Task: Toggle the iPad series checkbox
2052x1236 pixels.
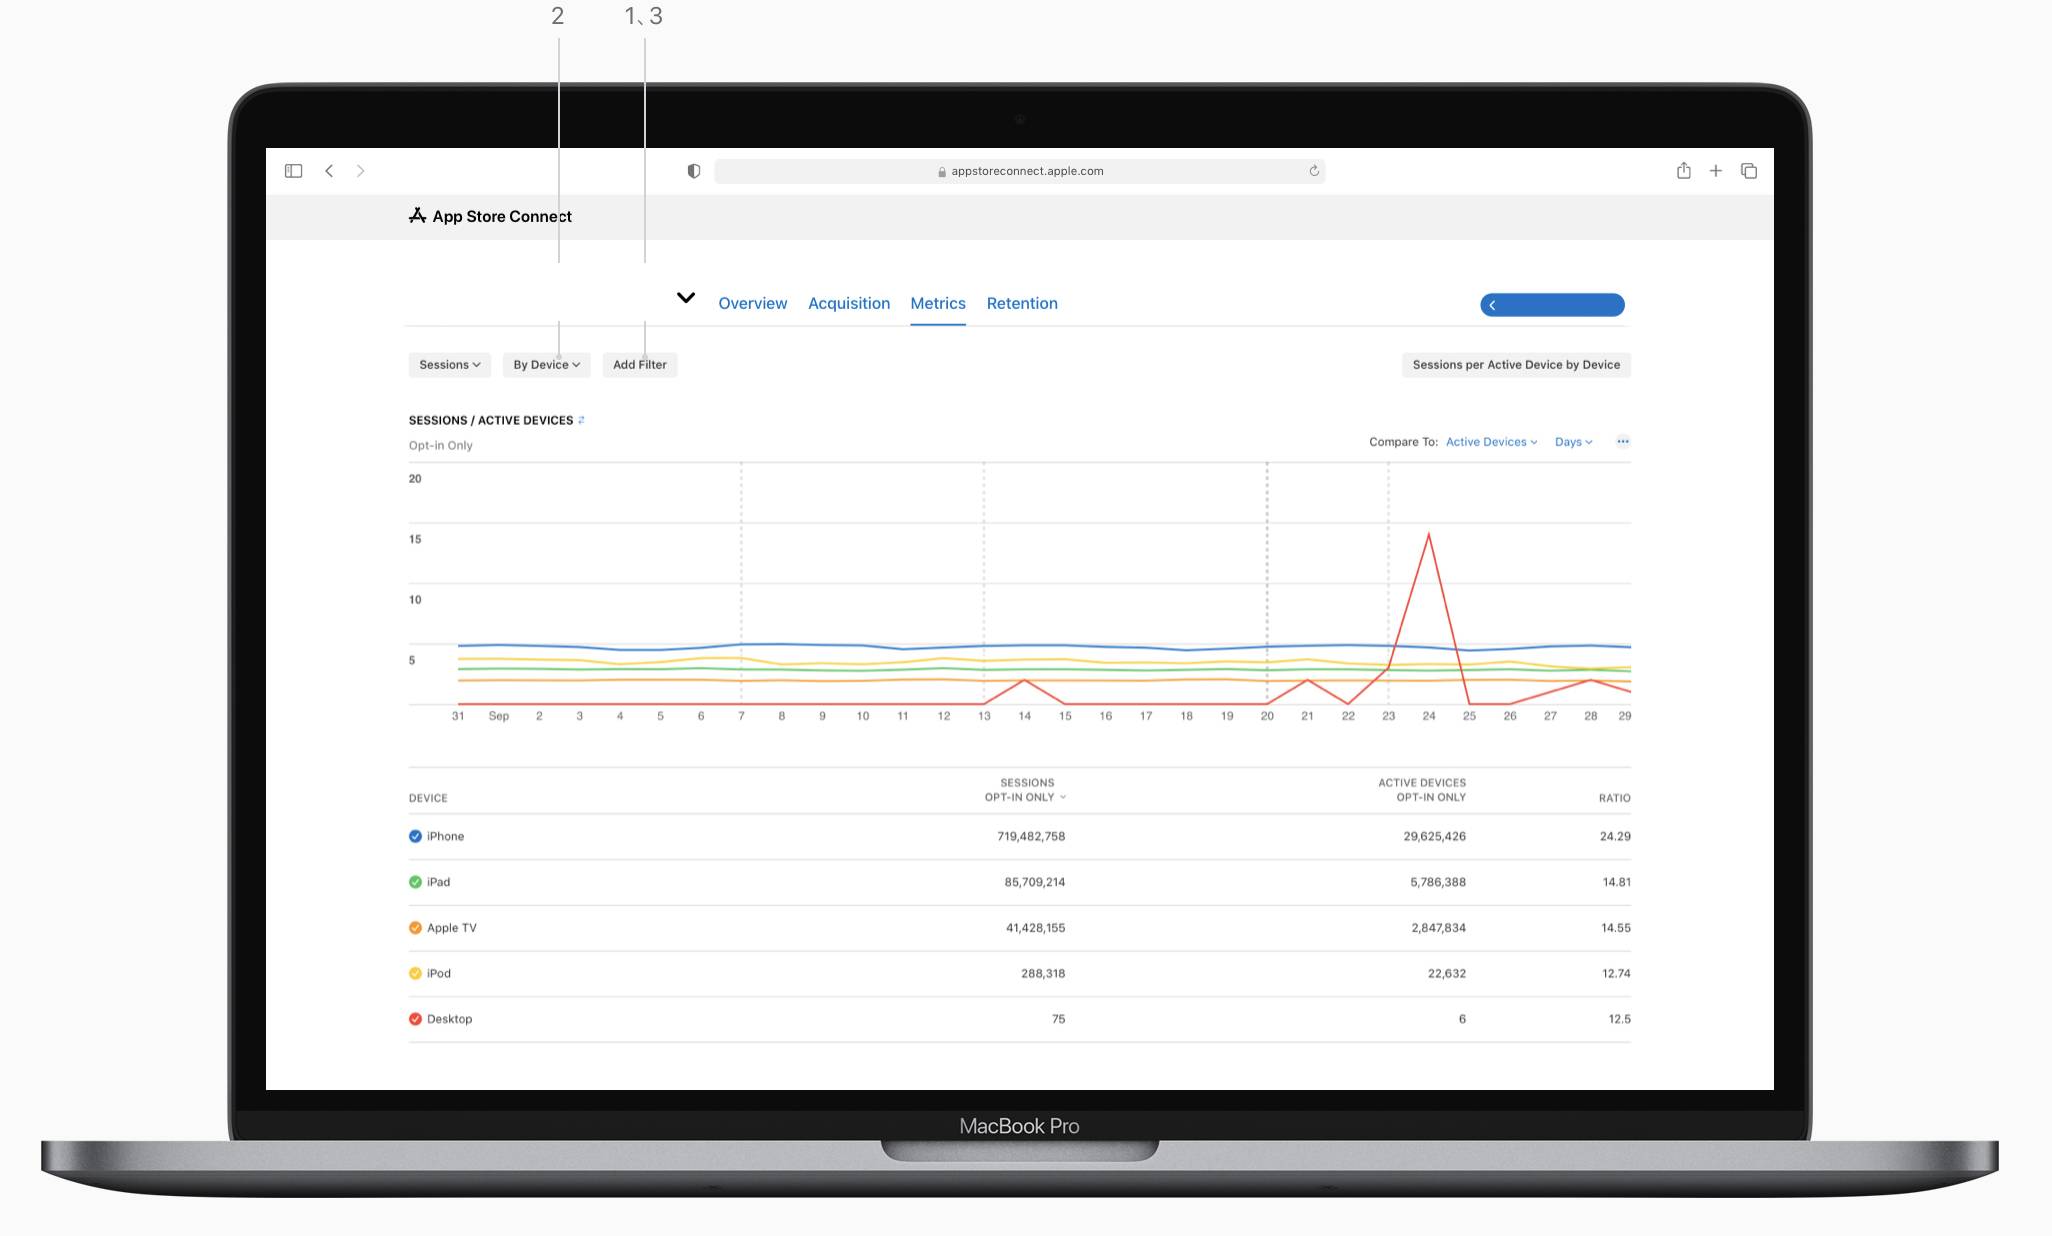Action: 415,882
